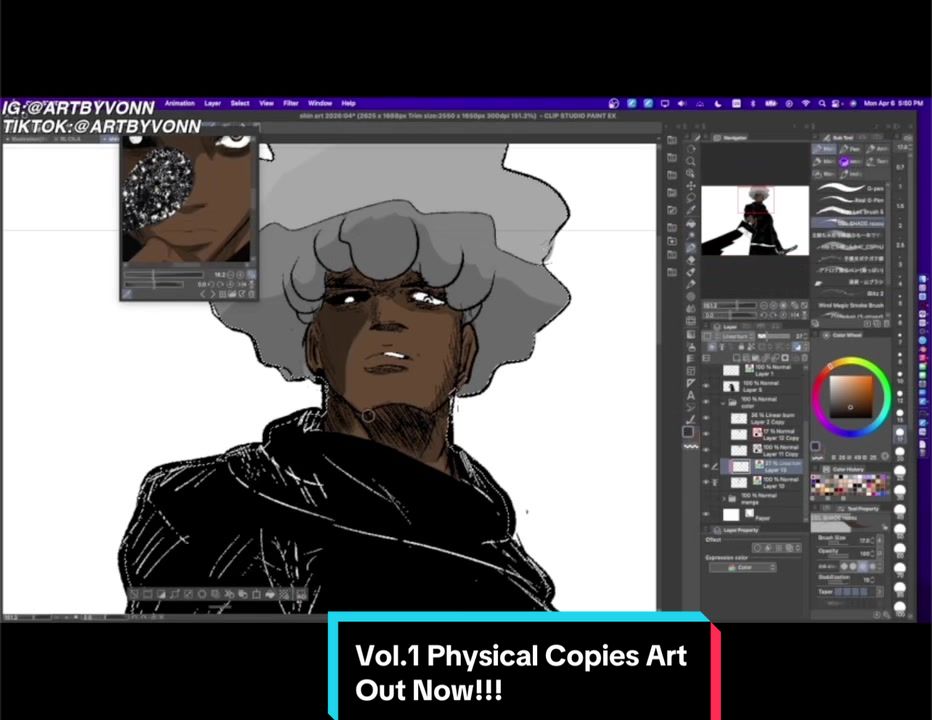Open the Animation menu
Viewport: 932px width, 720px height.
[x=180, y=103]
